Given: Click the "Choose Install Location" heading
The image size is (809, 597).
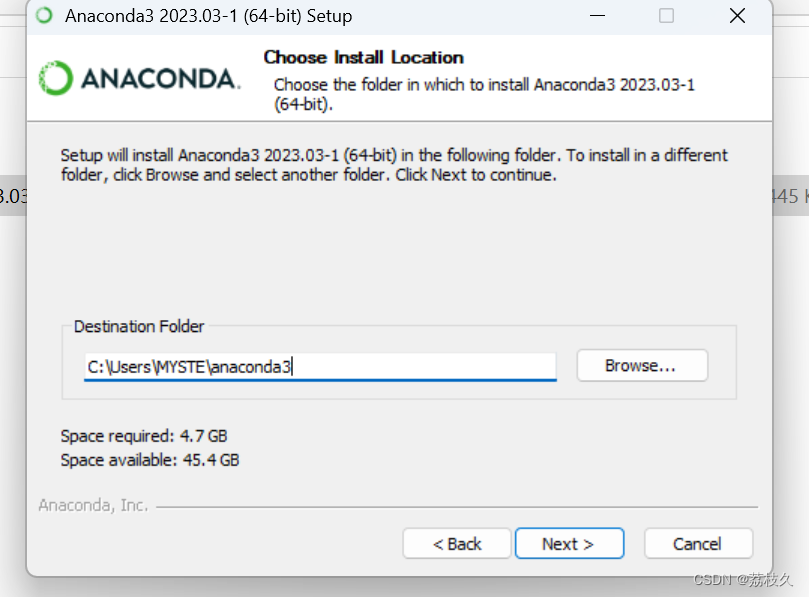Looking at the screenshot, I should point(363,57).
